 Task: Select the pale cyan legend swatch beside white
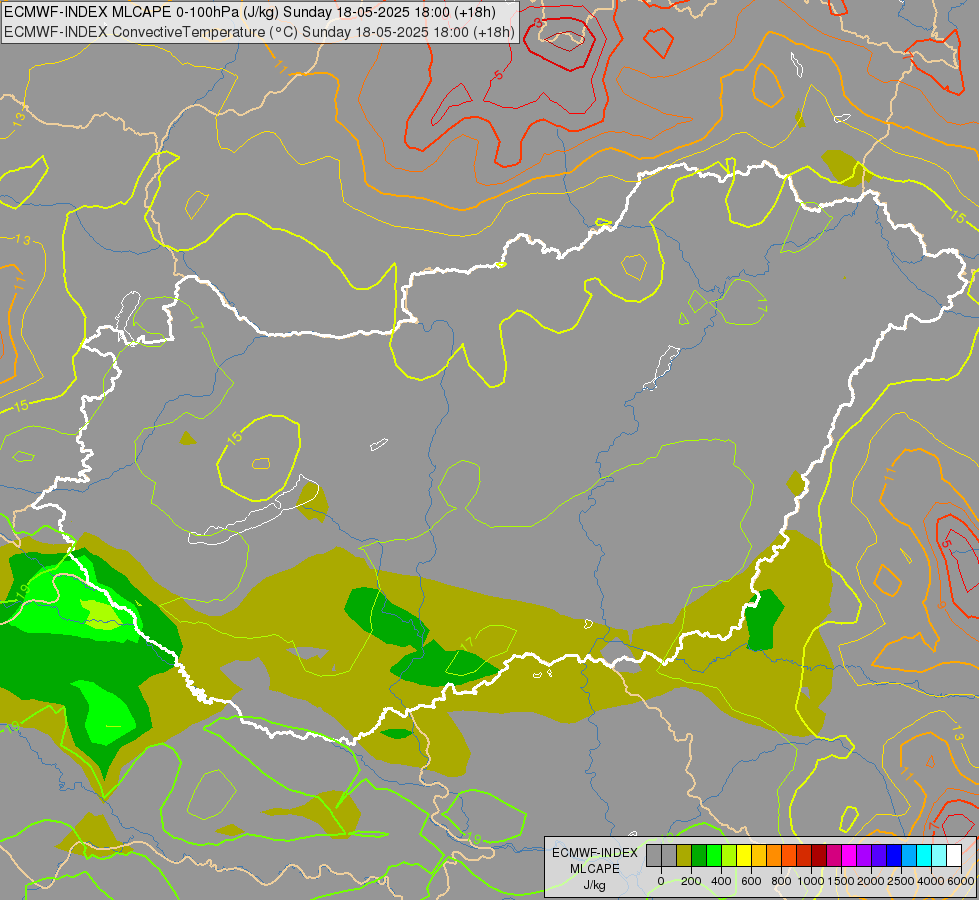point(939,855)
